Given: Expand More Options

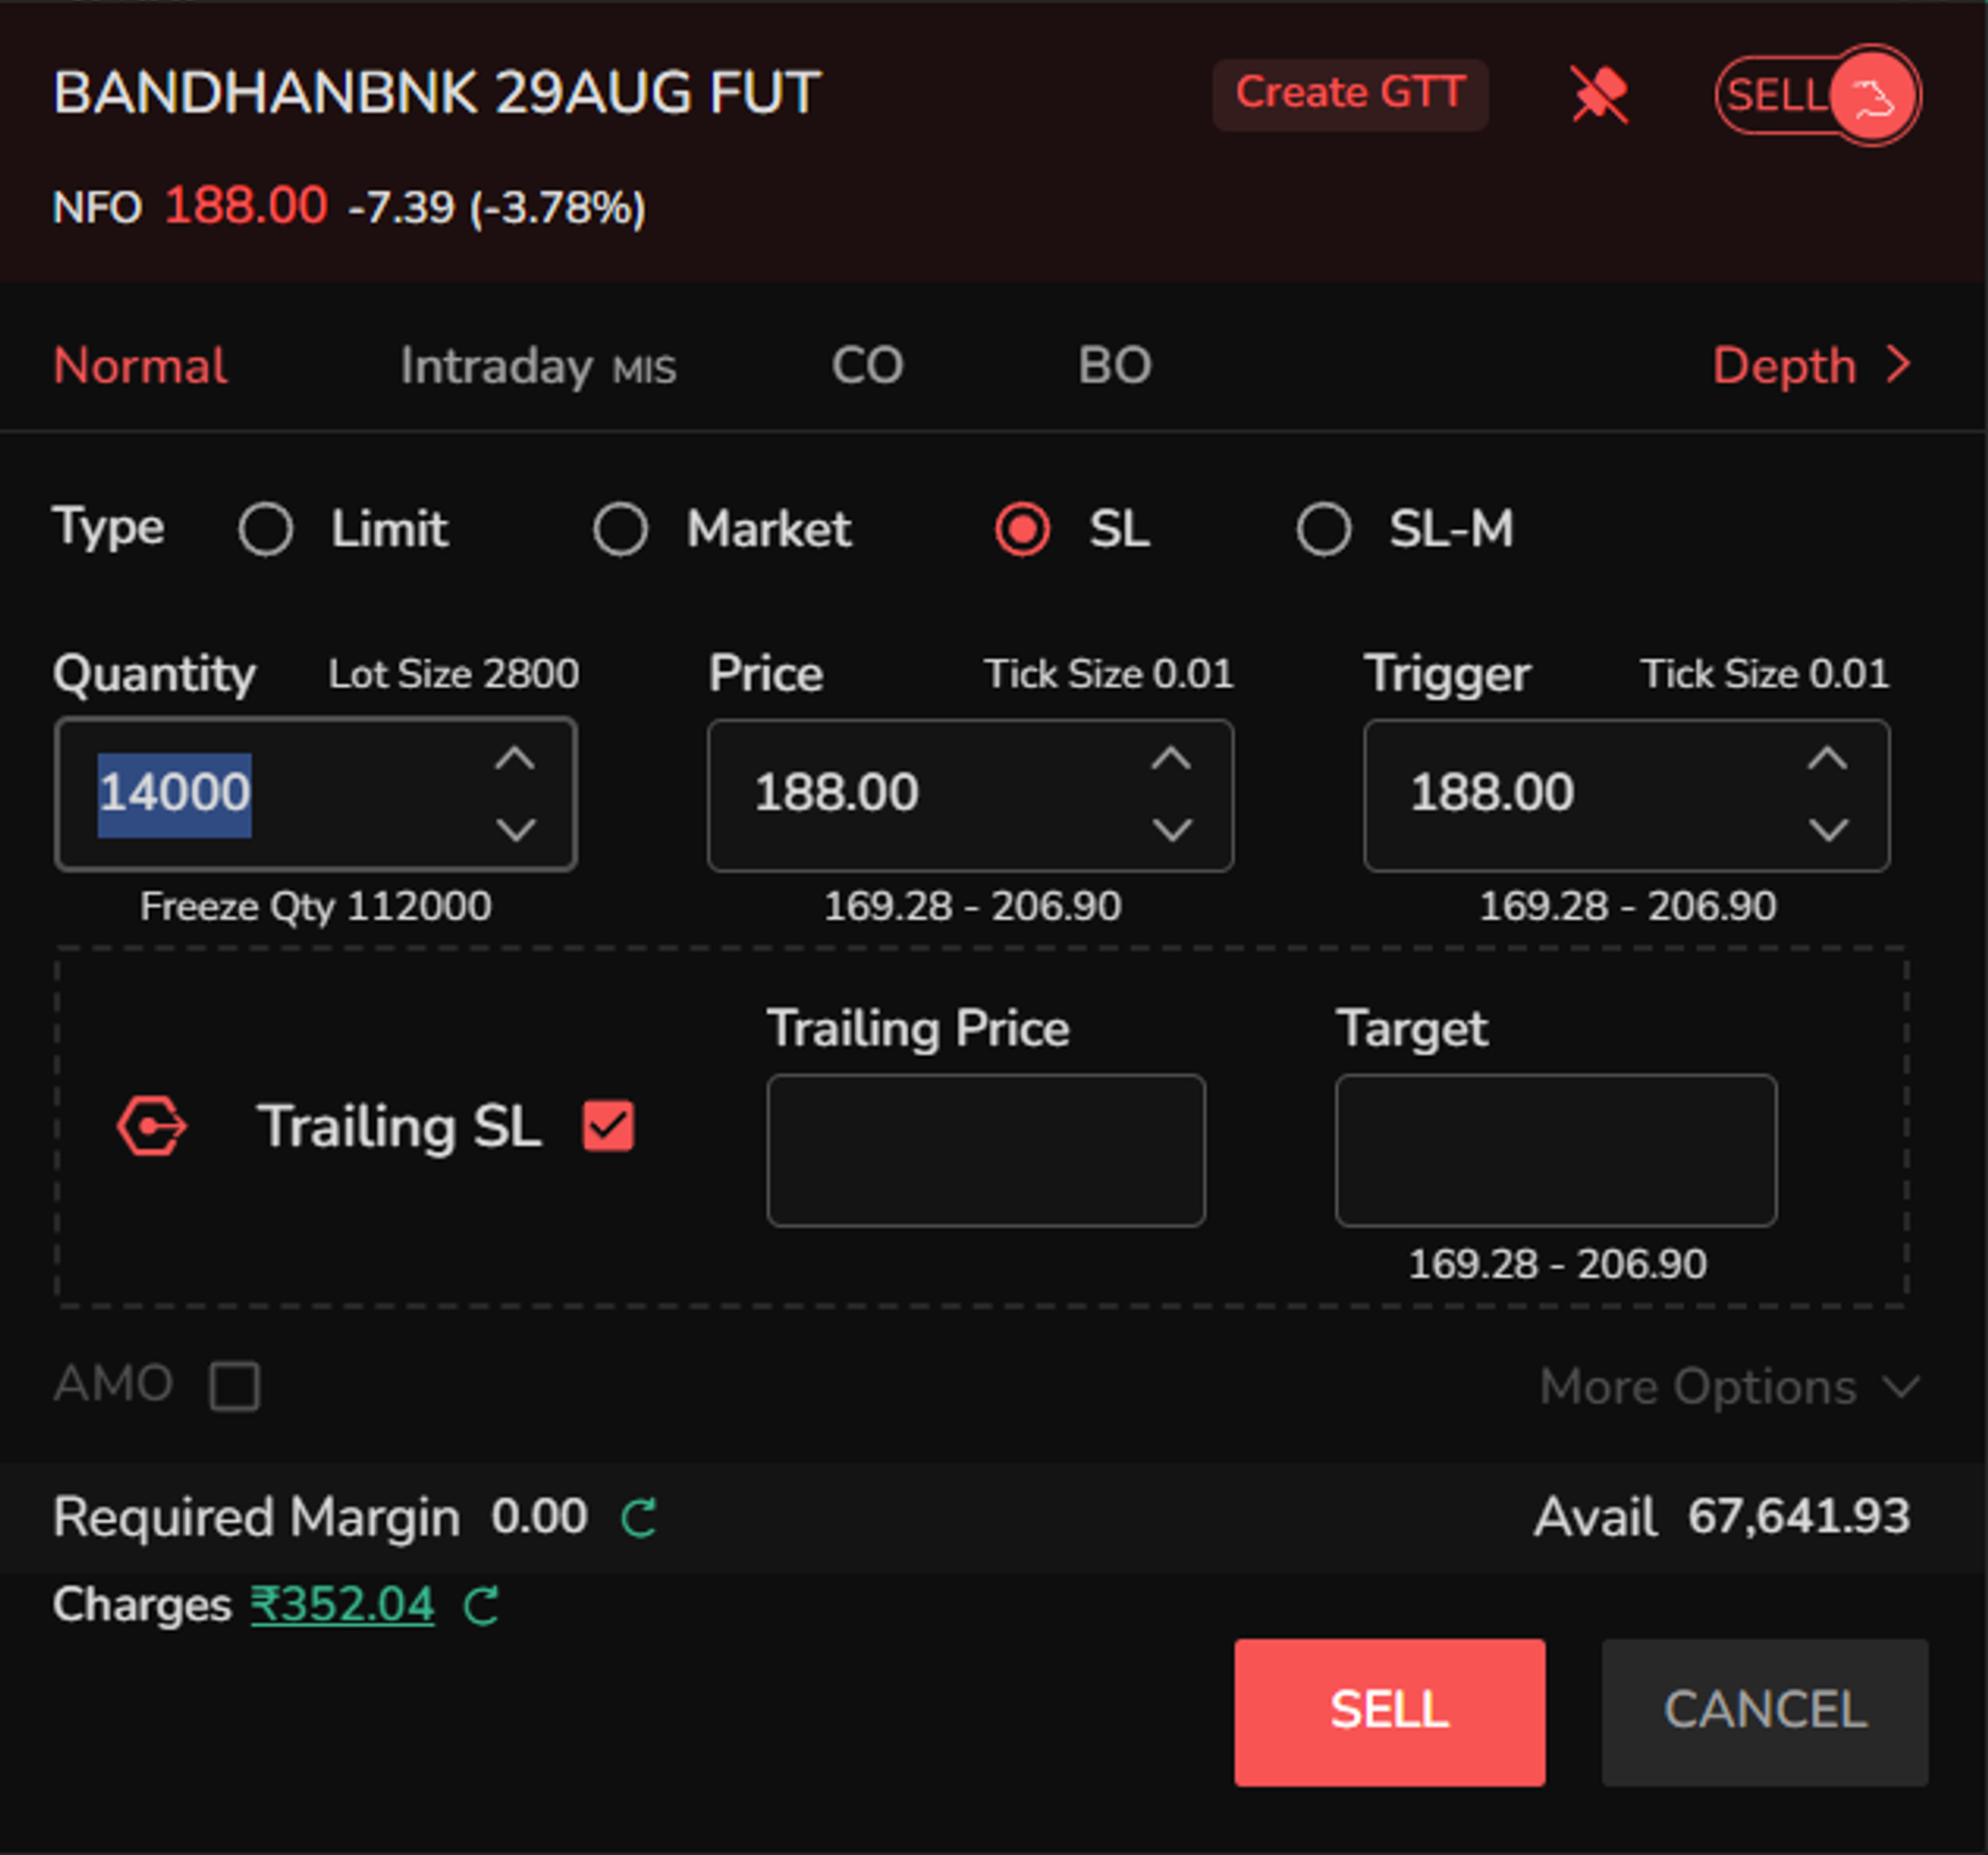Looking at the screenshot, I should [1728, 1387].
